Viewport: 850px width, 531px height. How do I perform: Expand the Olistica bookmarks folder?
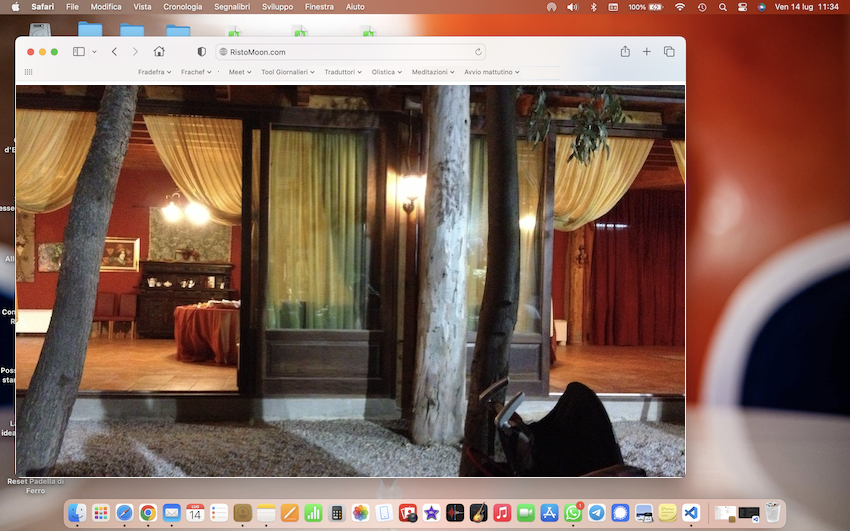[387, 72]
